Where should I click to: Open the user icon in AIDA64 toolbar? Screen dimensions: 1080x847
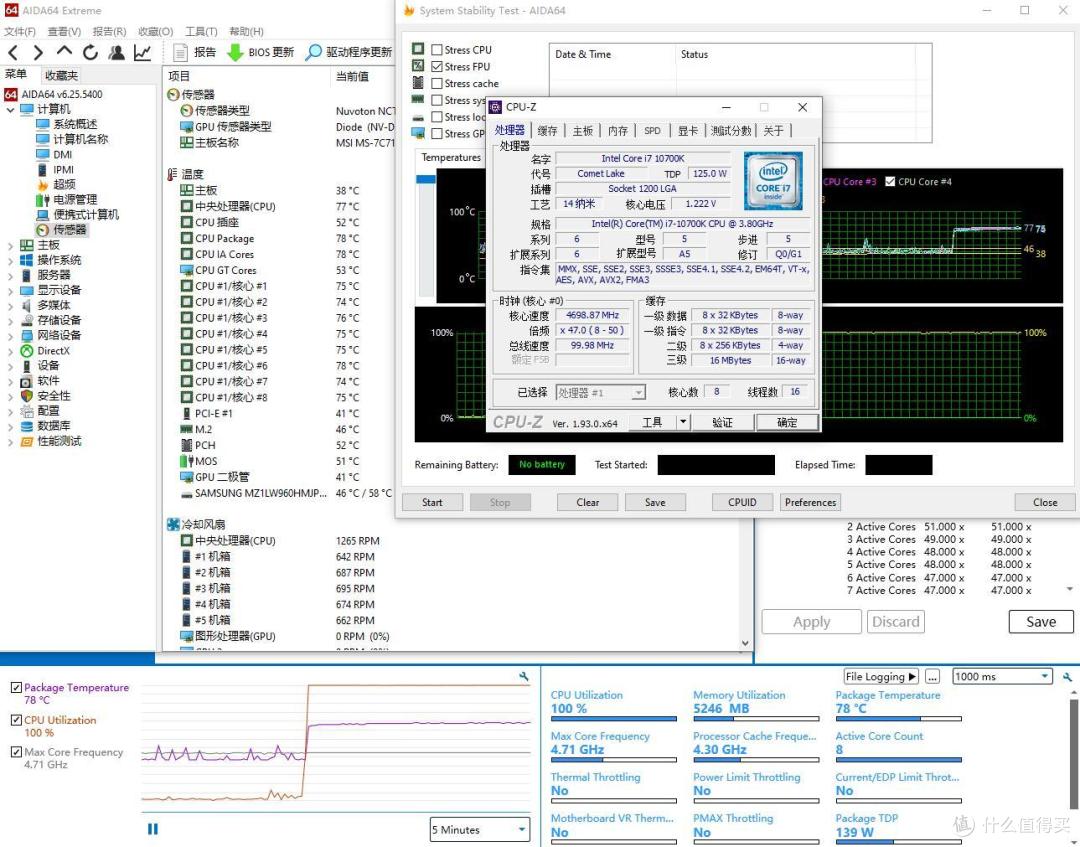click(x=116, y=53)
